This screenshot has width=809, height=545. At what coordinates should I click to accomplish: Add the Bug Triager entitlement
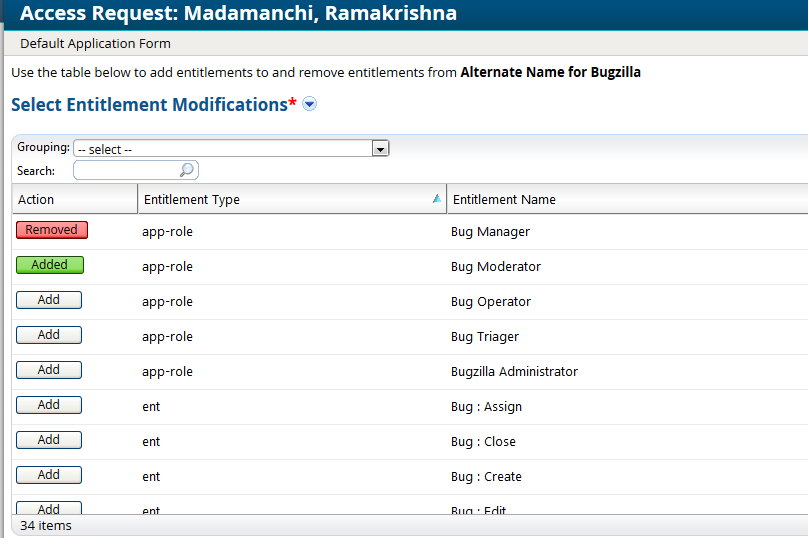point(49,335)
